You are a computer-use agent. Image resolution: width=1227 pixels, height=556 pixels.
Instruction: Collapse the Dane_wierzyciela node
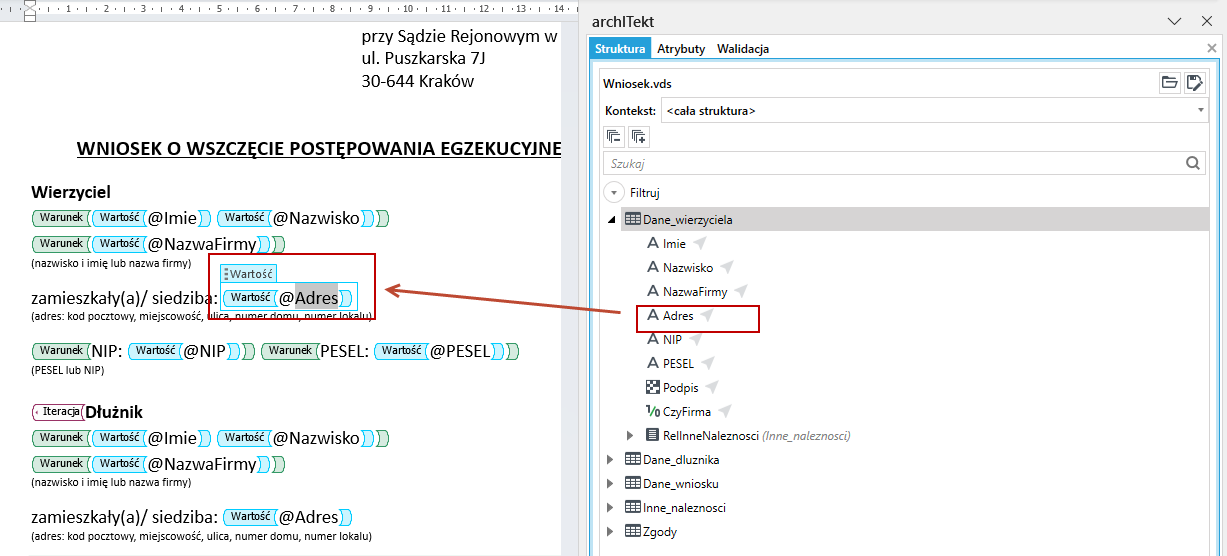612,220
